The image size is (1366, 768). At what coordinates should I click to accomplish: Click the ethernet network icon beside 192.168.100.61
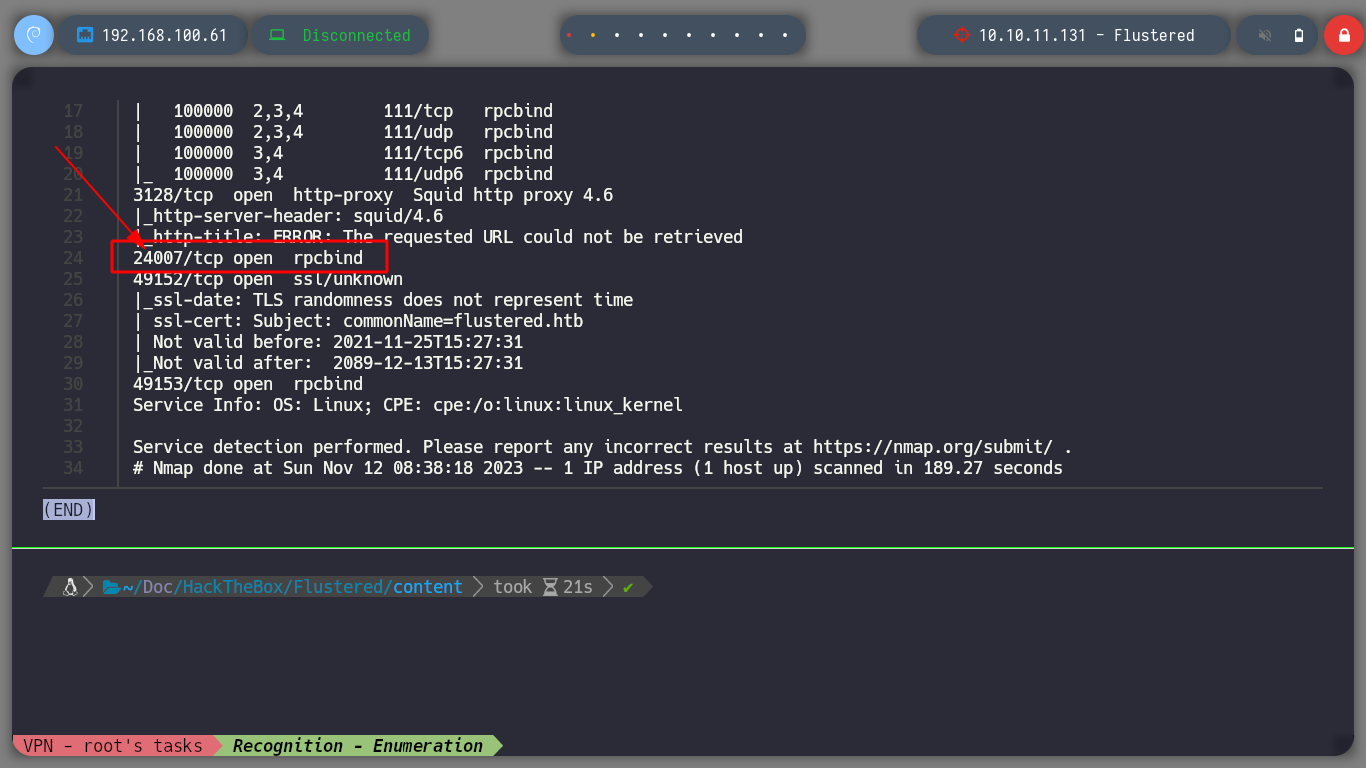(85, 35)
